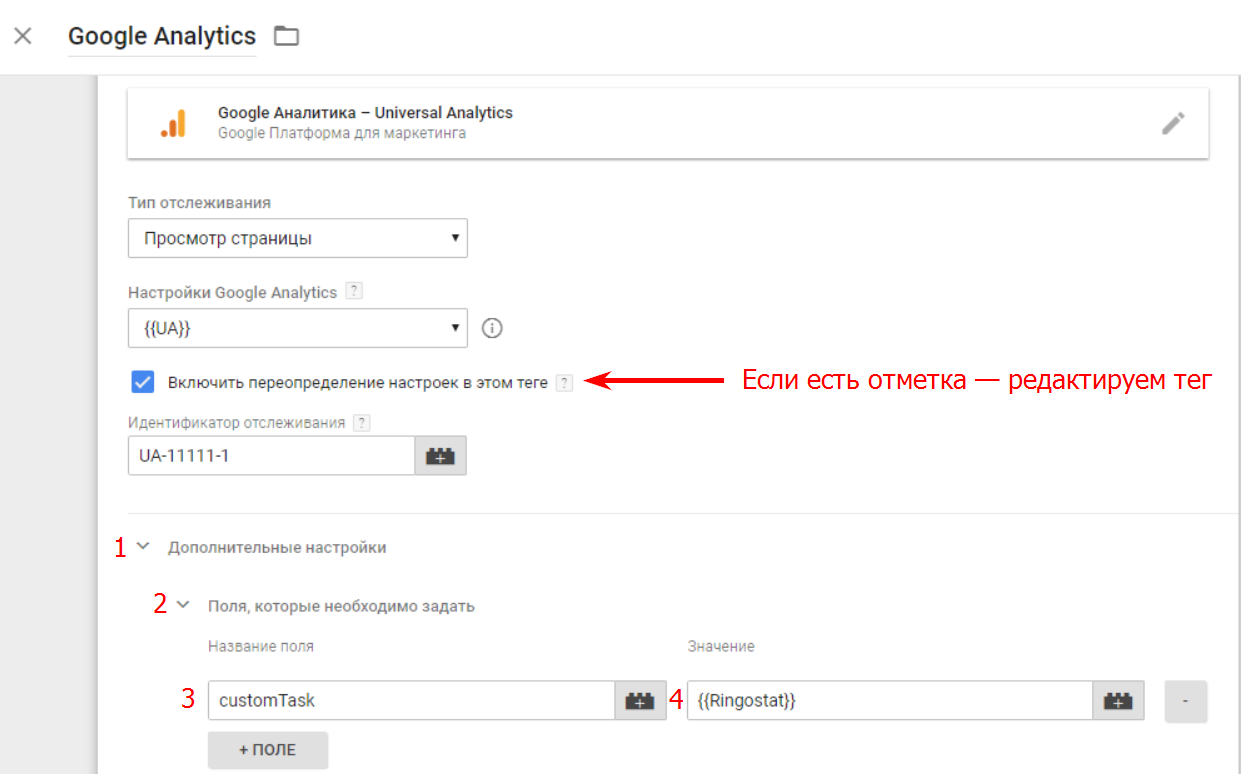Collapse 'Дополнительные настройки' section

143,547
